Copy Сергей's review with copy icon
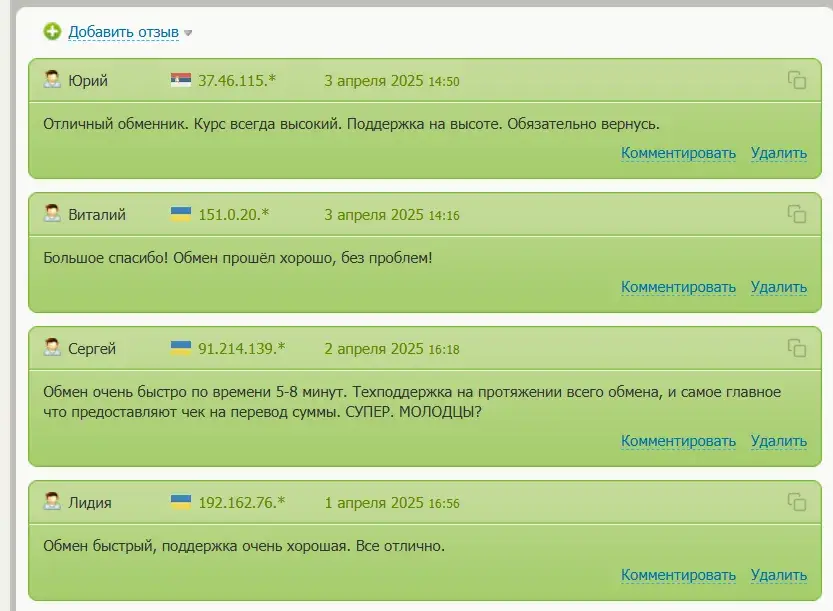This screenshot has height=611, width=833. (x=796, y=348)
